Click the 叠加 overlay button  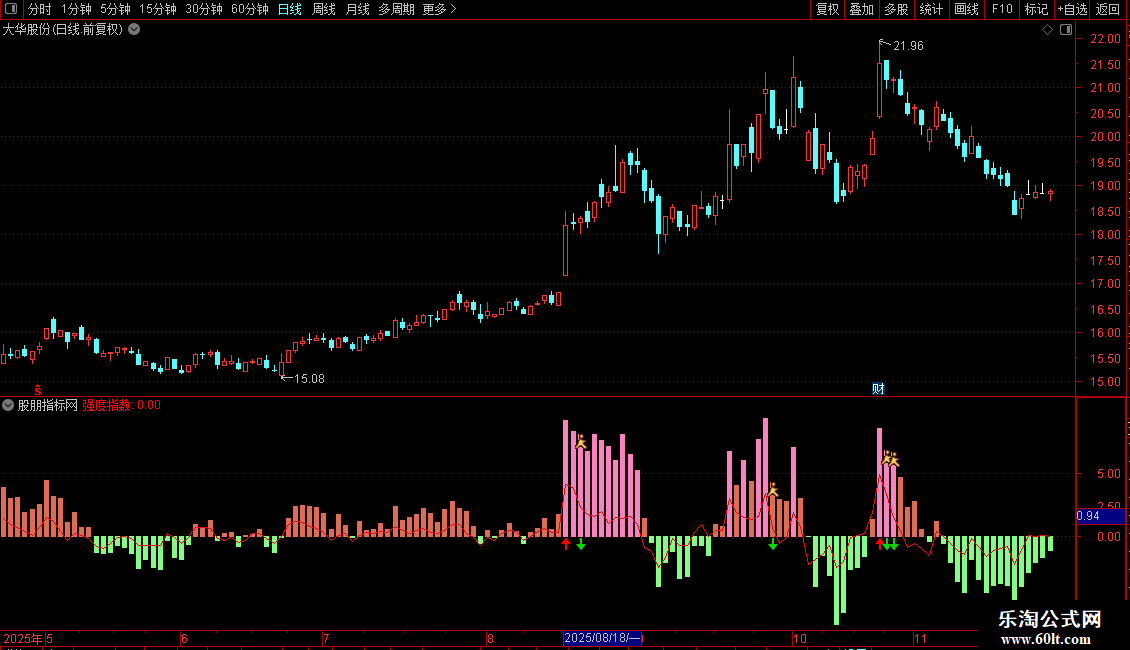pos(862,9)
